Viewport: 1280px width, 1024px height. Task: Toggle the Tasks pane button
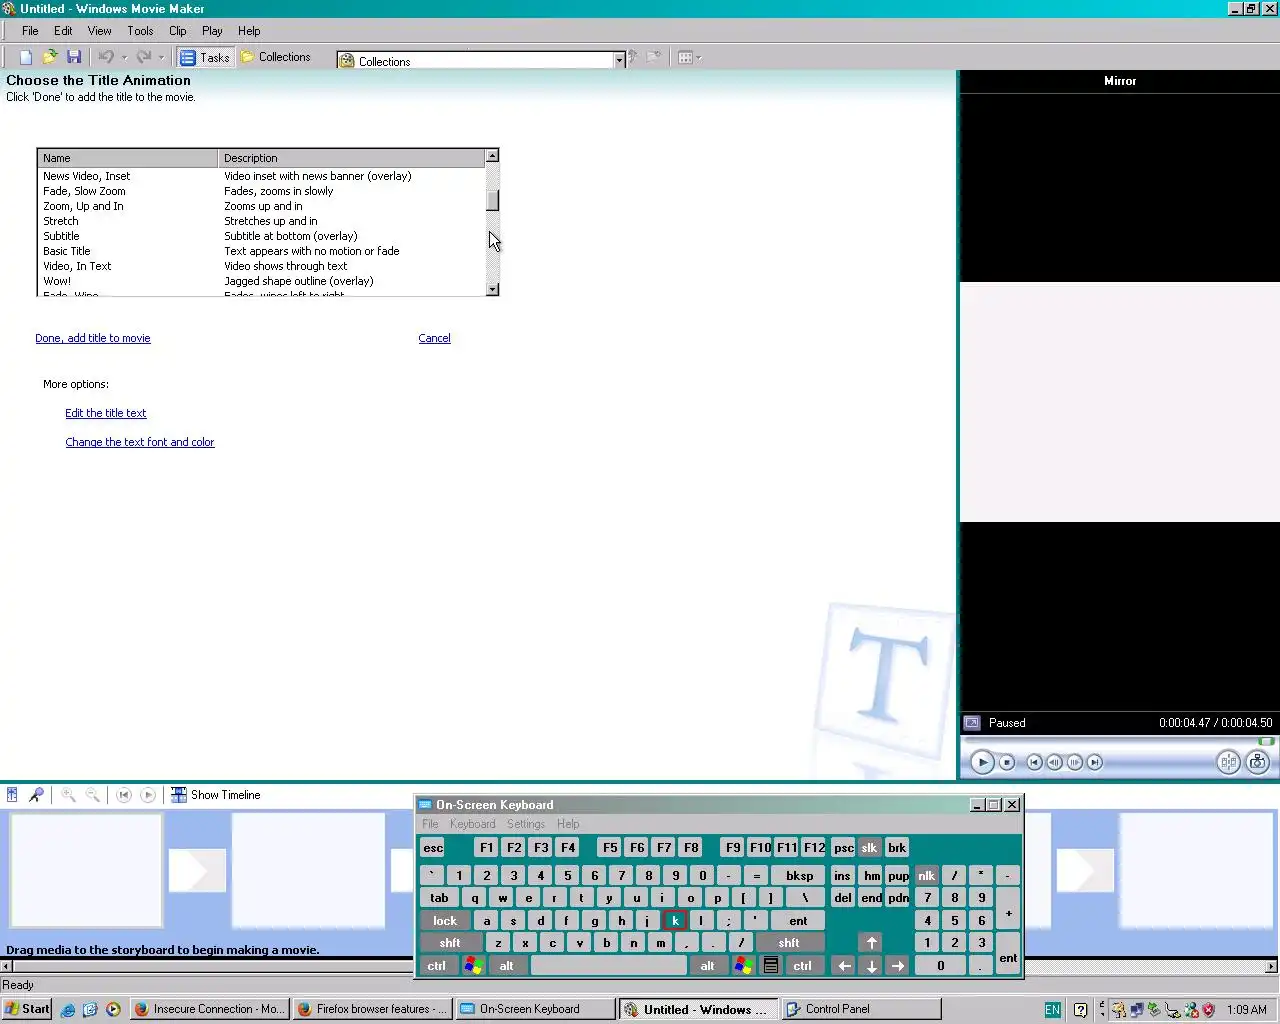[x=205, y=57]
